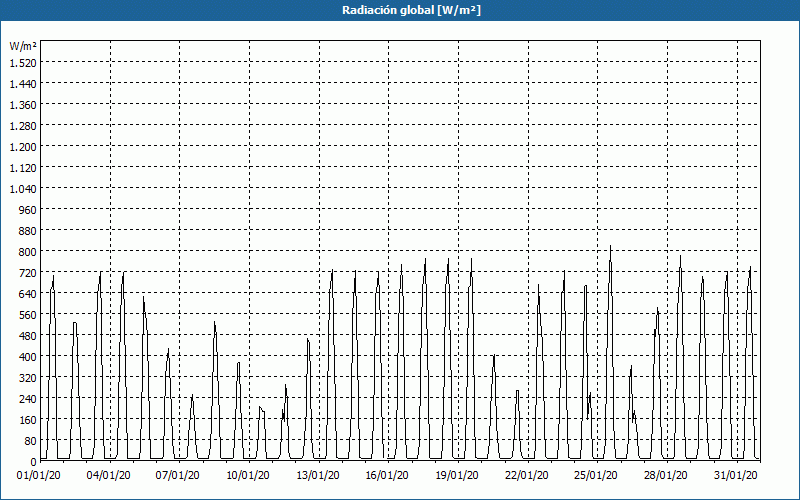The height and width of the screenshot is (500, 800).
Task: Click the 960 y-axis label
Action: [x=28, y=210]
